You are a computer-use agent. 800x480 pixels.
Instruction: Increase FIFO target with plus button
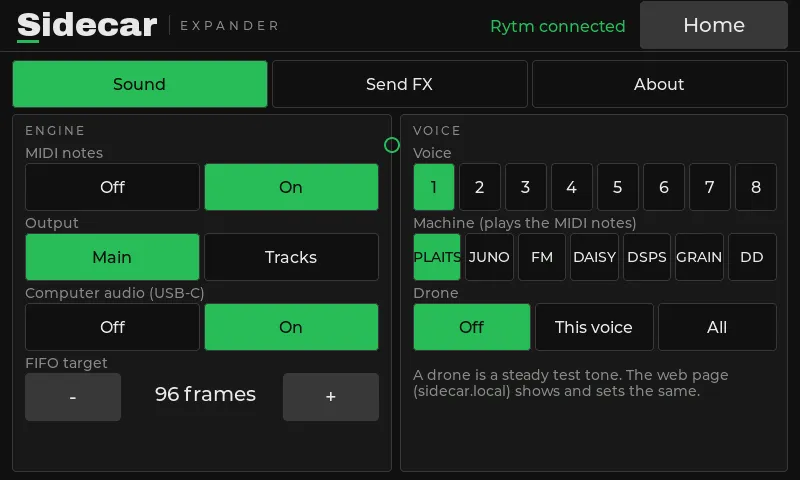point(331,397)
